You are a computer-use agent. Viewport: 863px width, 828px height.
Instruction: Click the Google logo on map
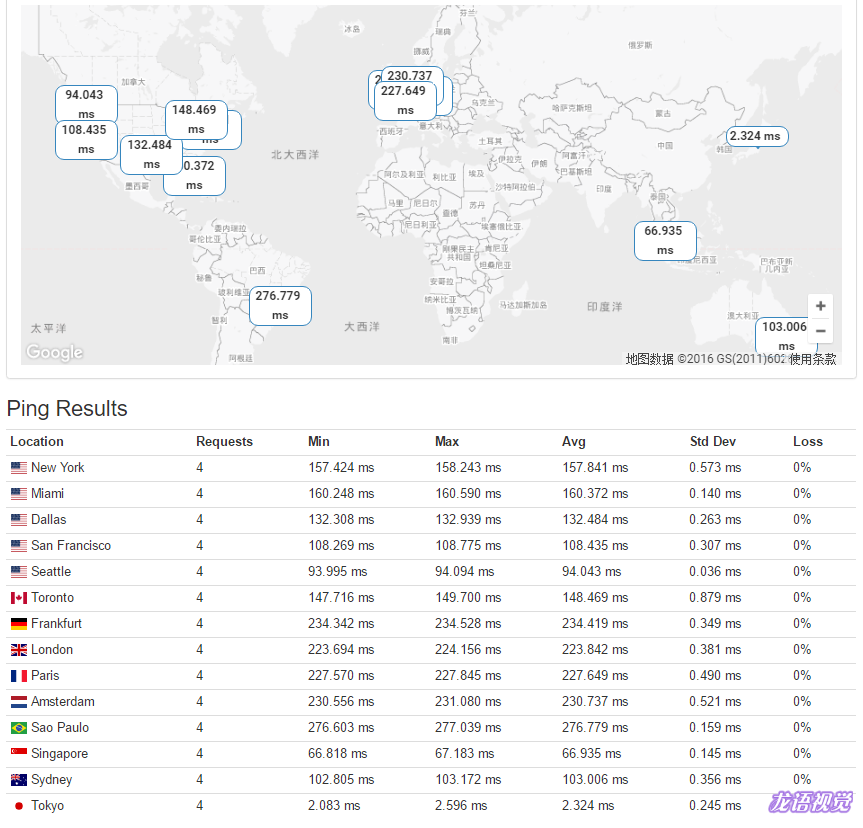pos(54,352)
